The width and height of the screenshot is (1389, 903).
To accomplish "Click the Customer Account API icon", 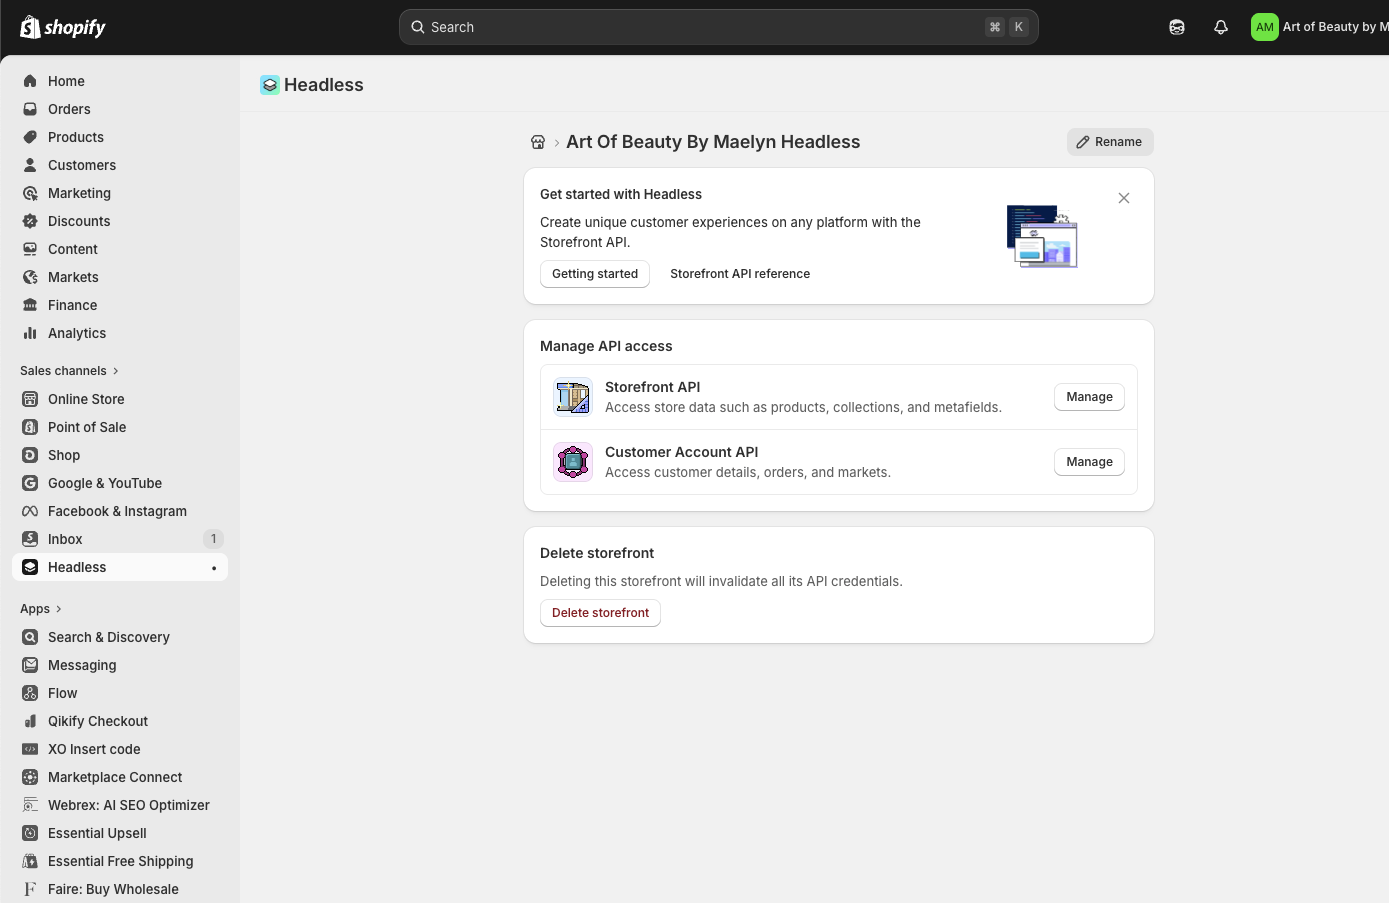I will 573,462.
